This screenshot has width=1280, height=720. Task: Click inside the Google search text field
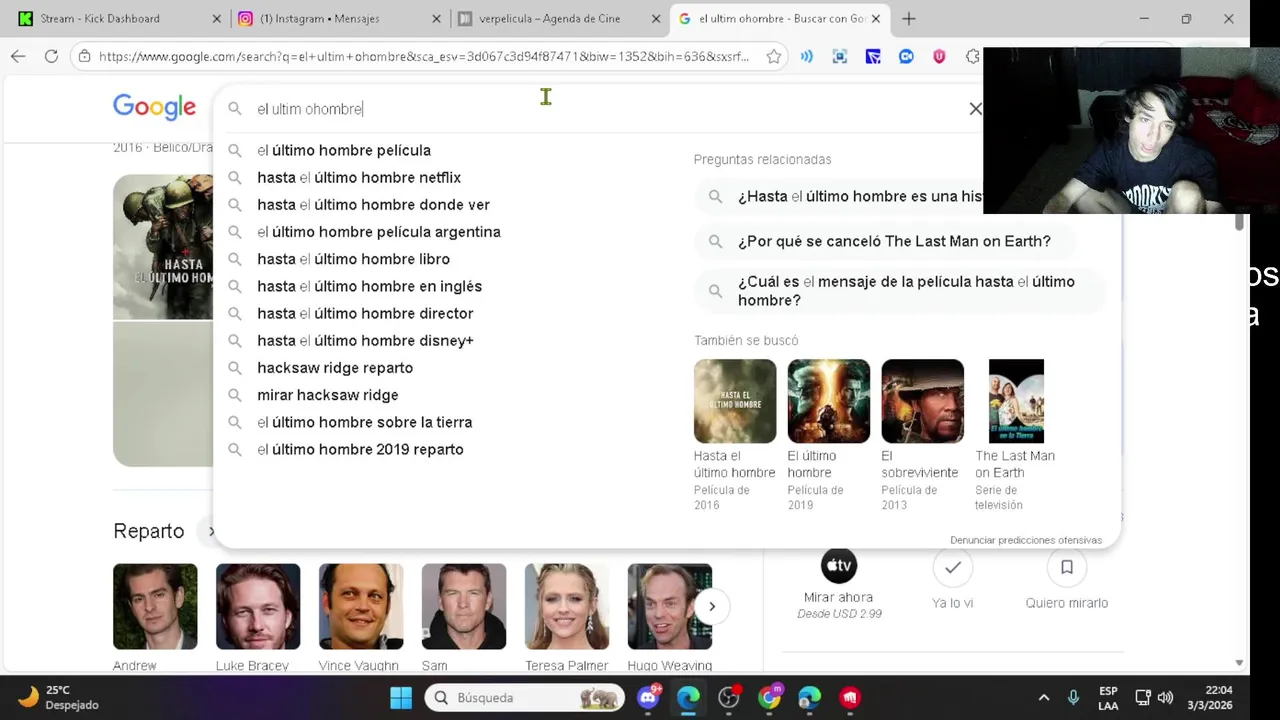coord(600,109)
